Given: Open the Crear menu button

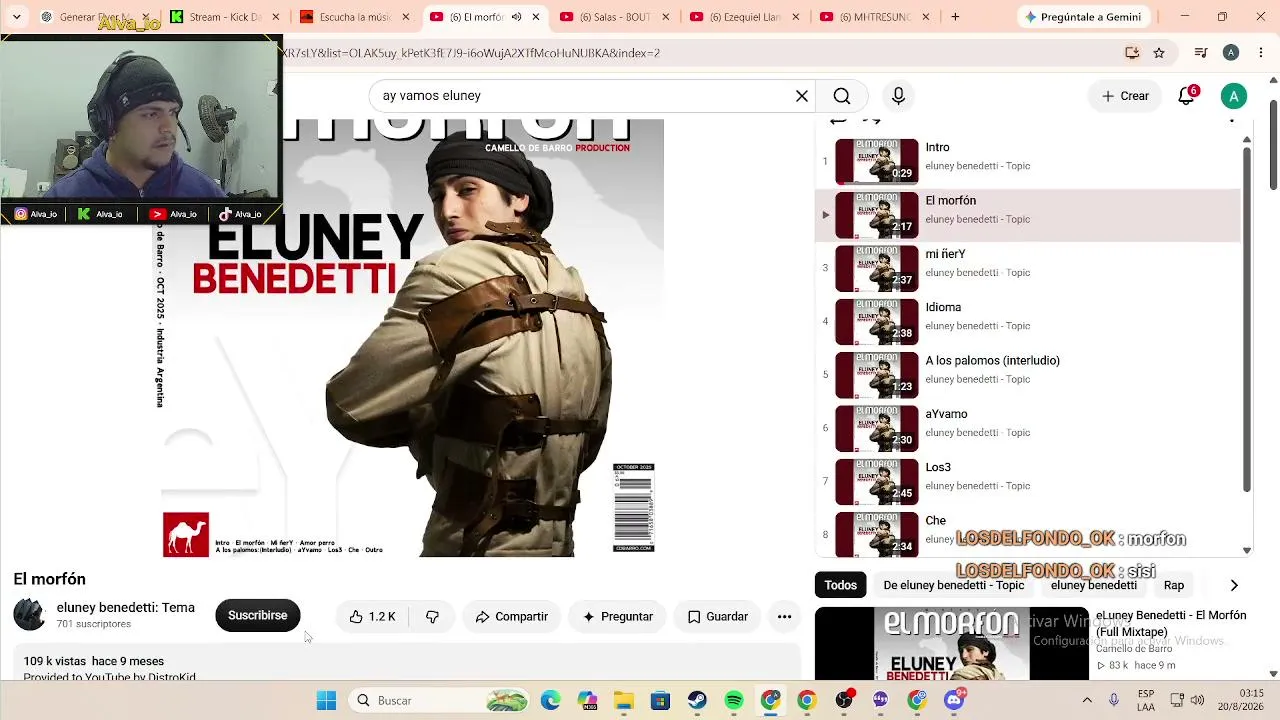Looking at the screenshot, I should click(1125, 96).
